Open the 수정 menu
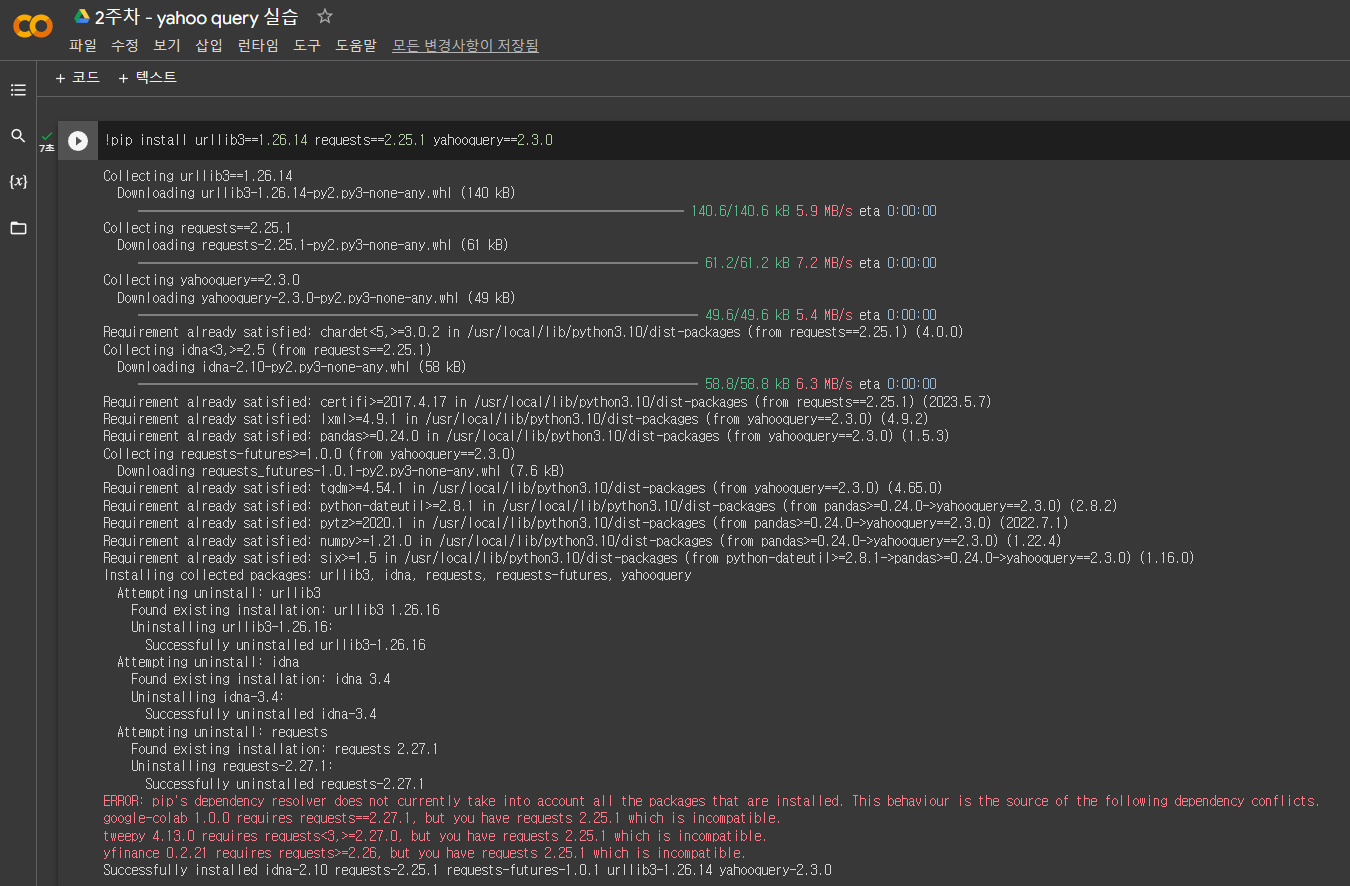Screen dimensions: 1350x886 click(125, 45)
